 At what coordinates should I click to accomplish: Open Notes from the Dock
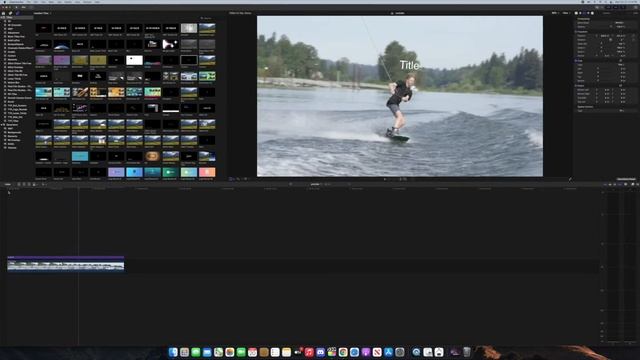point(287,352)
